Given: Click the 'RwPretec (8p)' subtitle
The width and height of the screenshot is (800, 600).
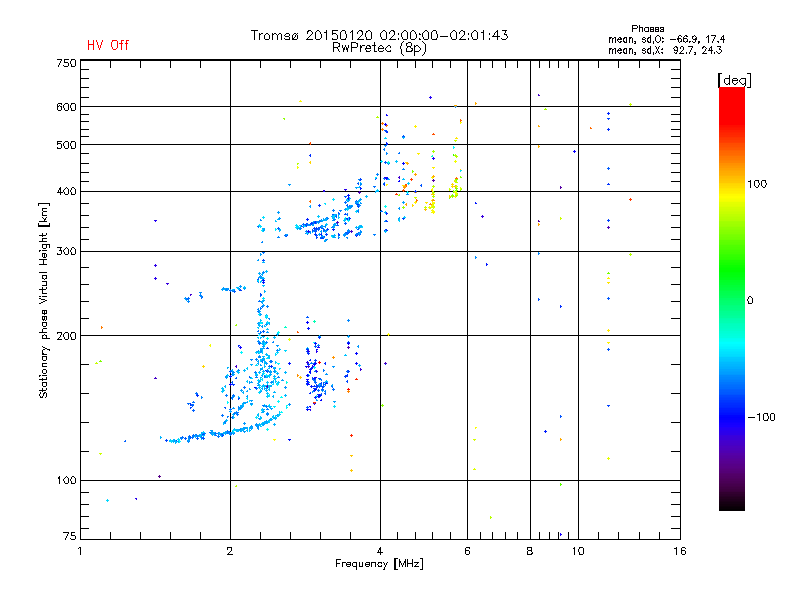Looking at the screenshot, I should (379, 48).
